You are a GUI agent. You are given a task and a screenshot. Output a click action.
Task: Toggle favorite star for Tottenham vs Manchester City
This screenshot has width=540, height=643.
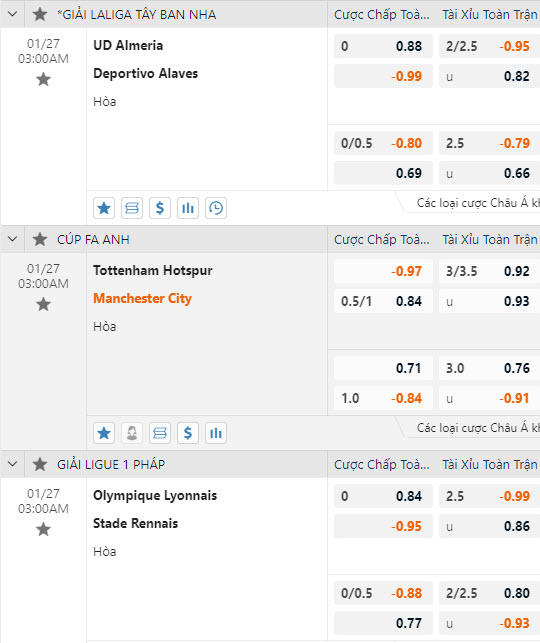(x=43, y=304)
